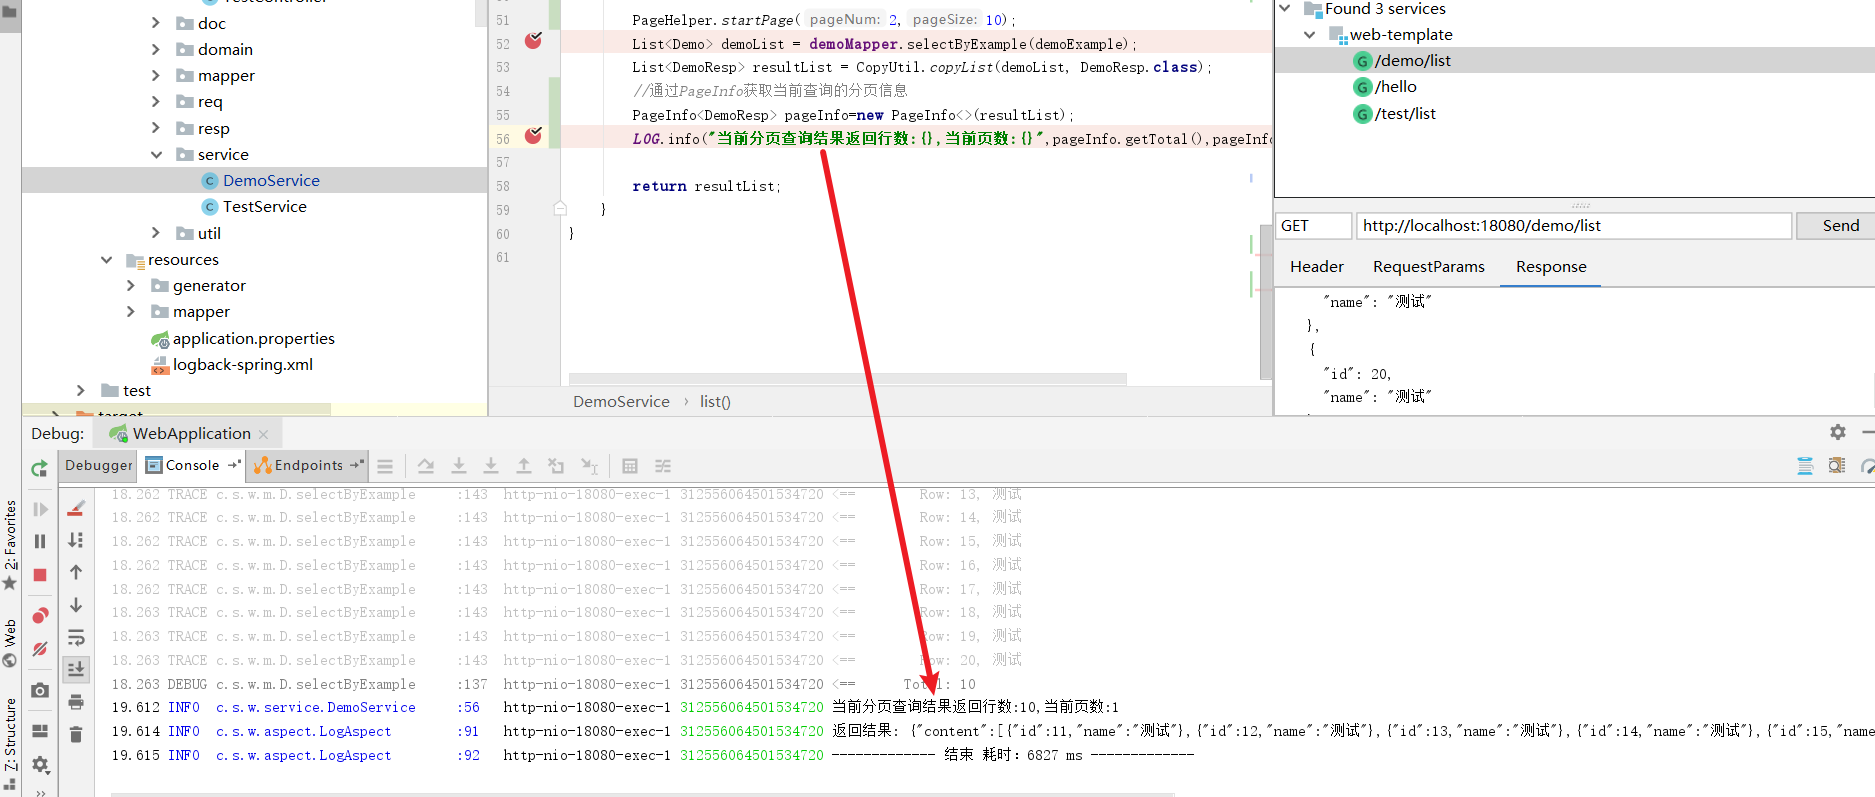Toggle the breakpoint on line 52
The height and width of the screenshot is (797, 1875).
[533, 41]
